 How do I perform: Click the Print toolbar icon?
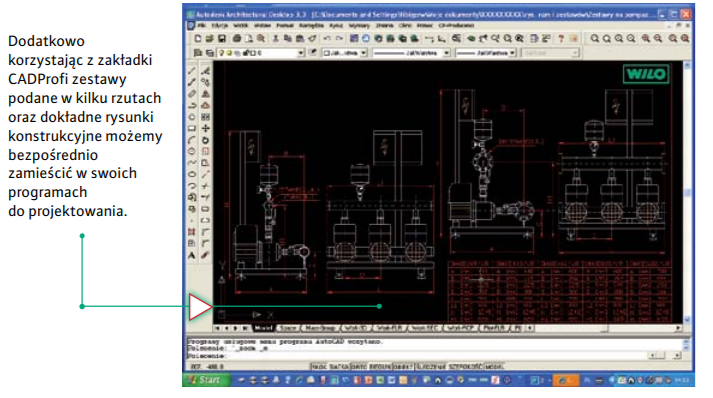[x=237, y=39]
